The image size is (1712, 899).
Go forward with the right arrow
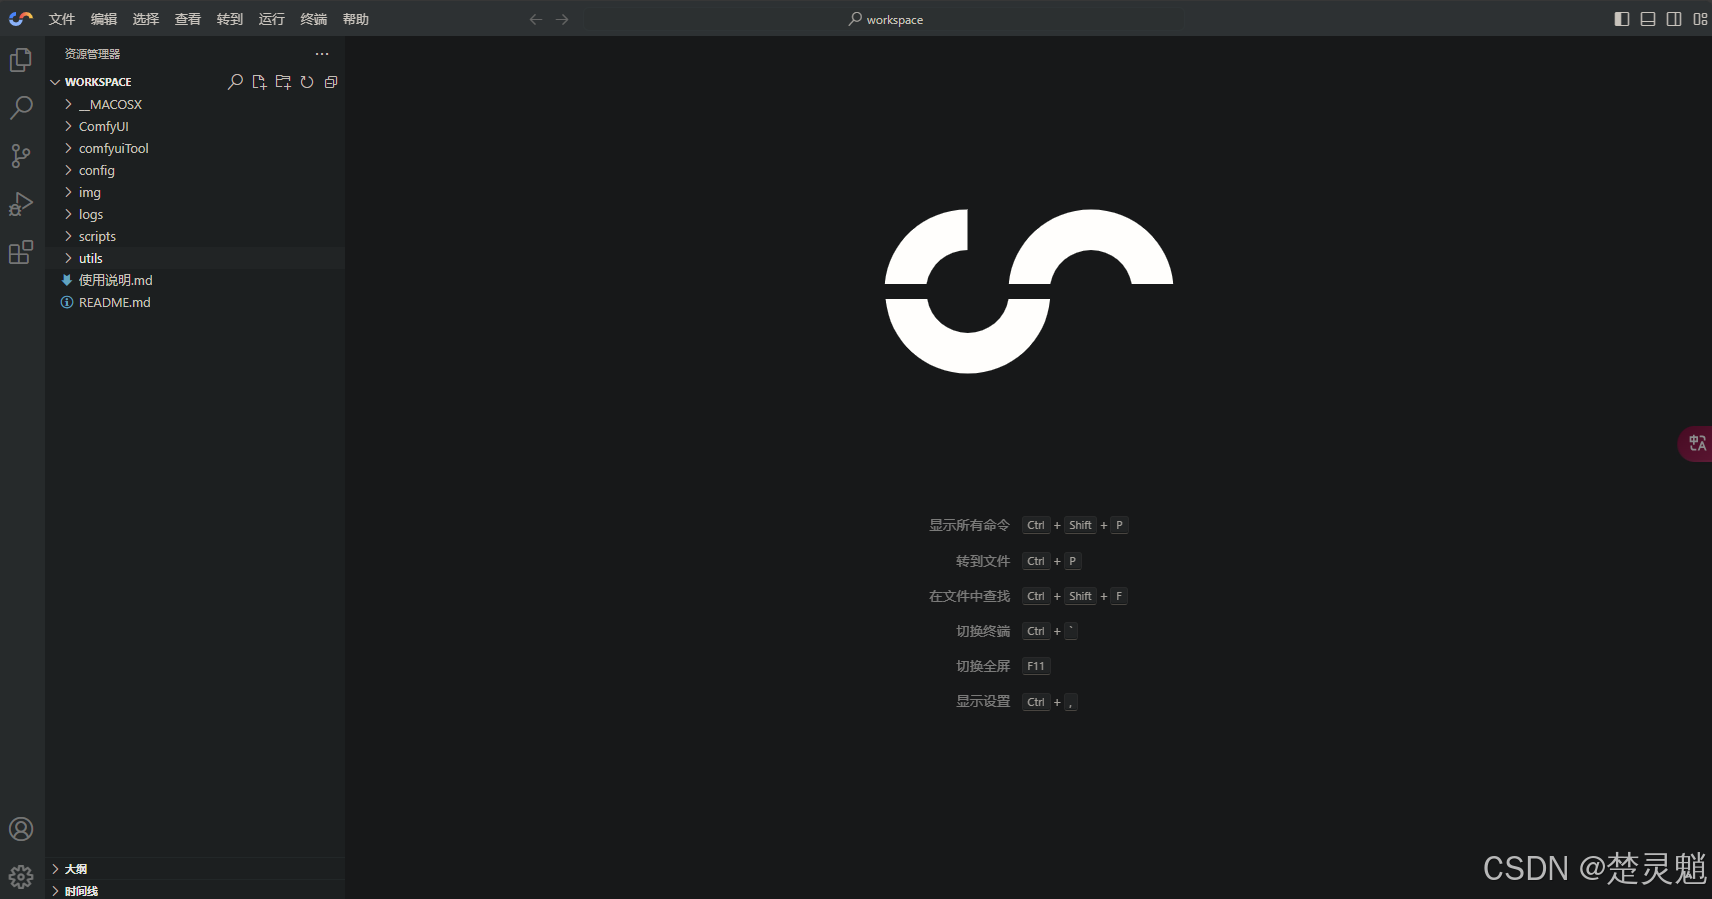[x=562, y=19]
